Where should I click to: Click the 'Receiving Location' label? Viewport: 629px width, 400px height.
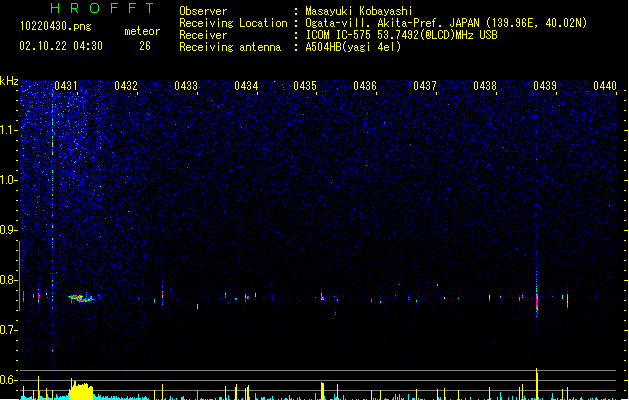point(233,23)
